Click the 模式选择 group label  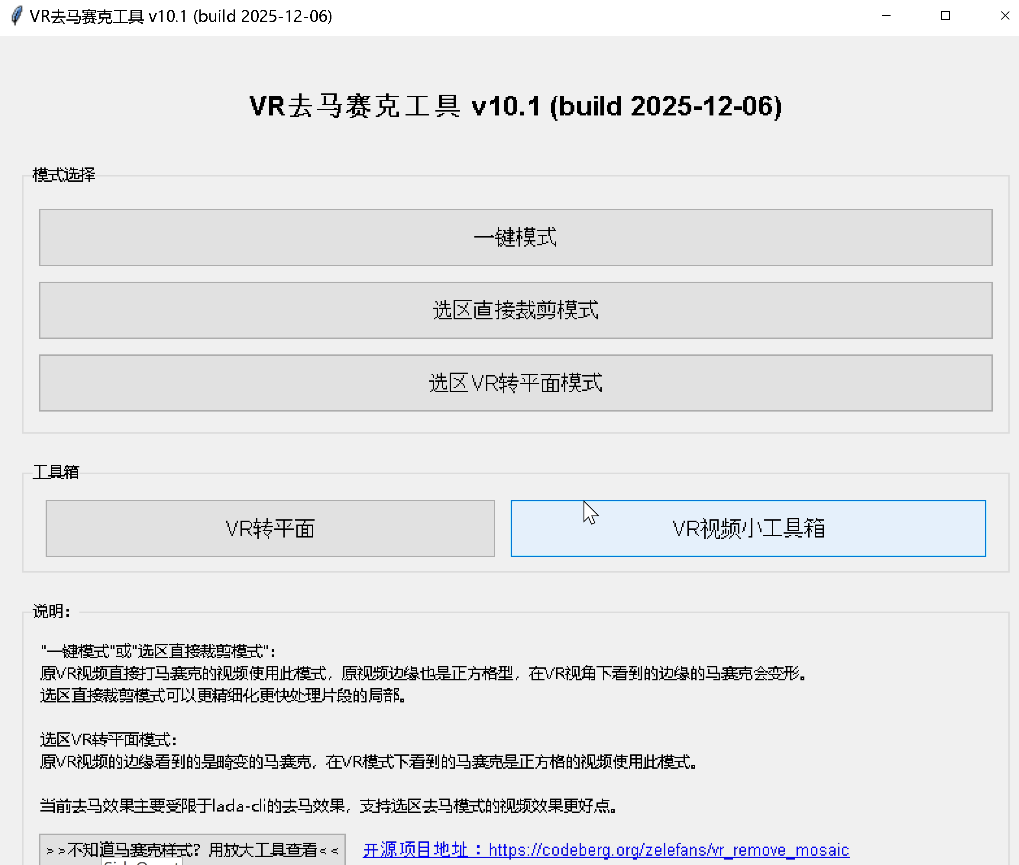click(x=64, y=175)
